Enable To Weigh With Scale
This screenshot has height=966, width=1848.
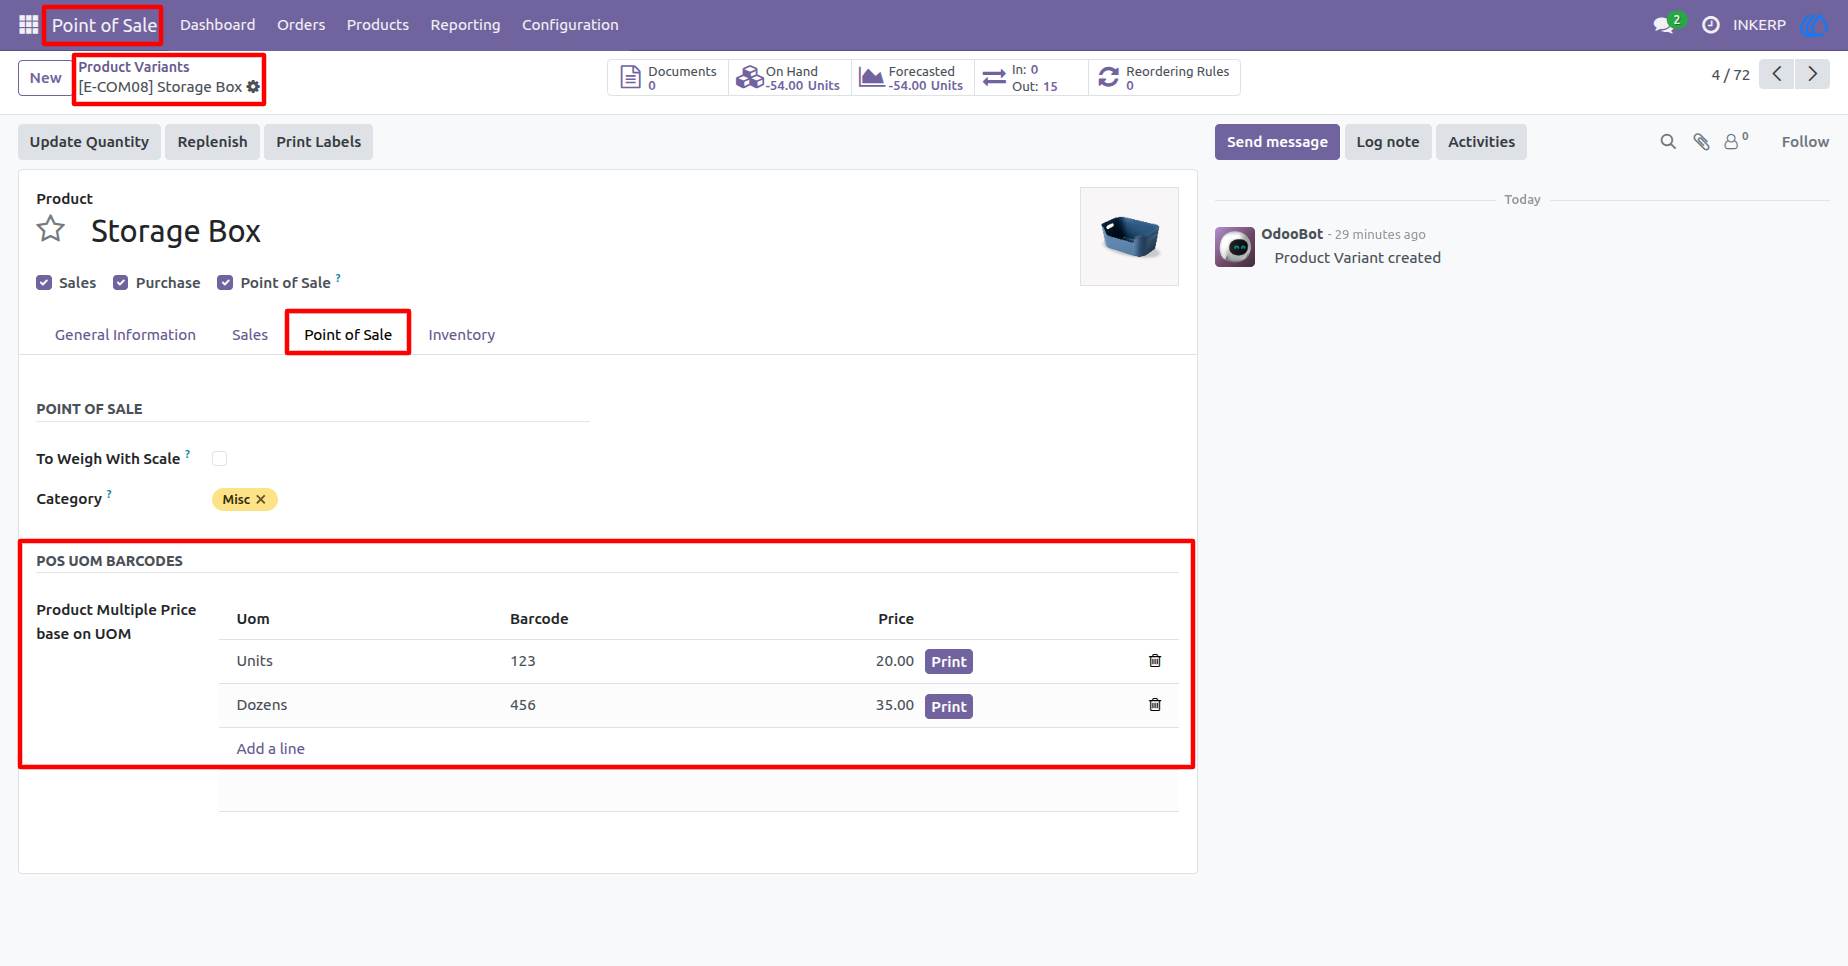pos(220,459)
